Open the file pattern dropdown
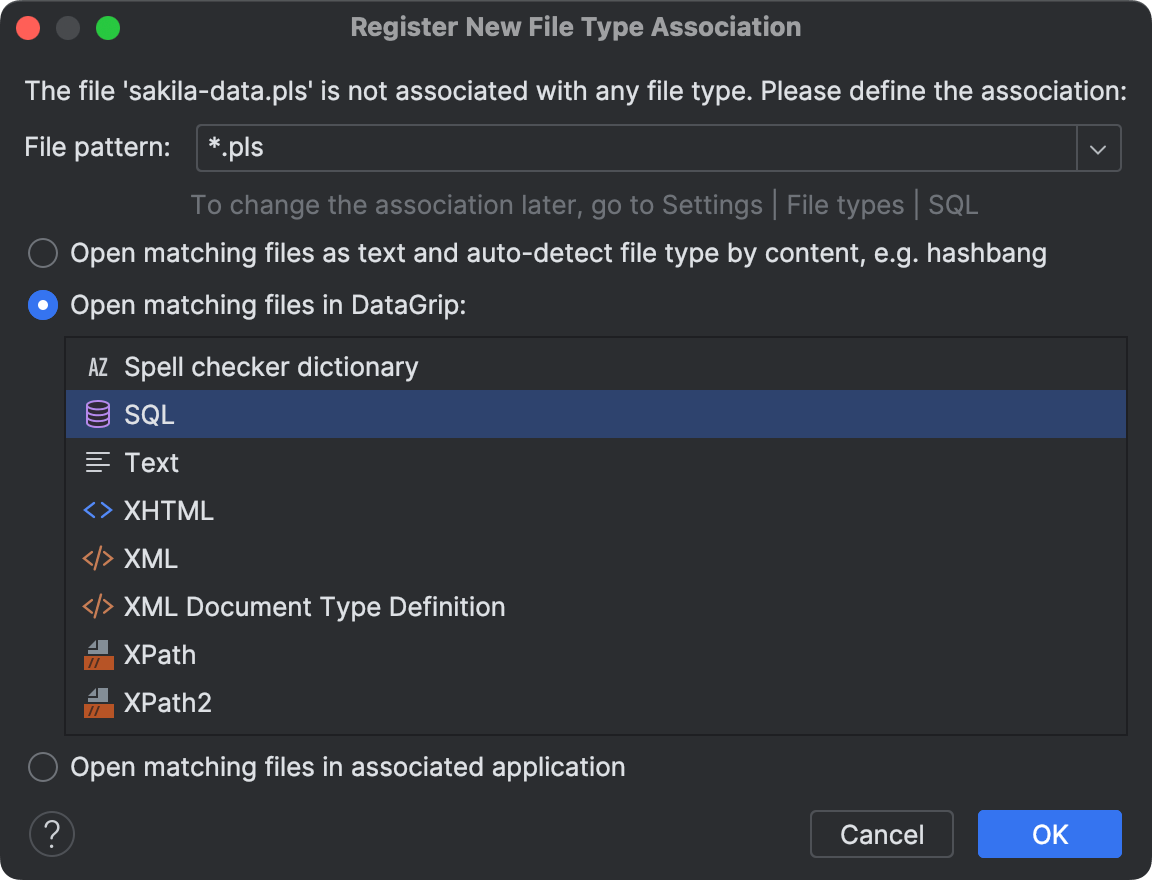Image resolution: width=1152 pixels, height=880 pixels. tap(1098, 147)
